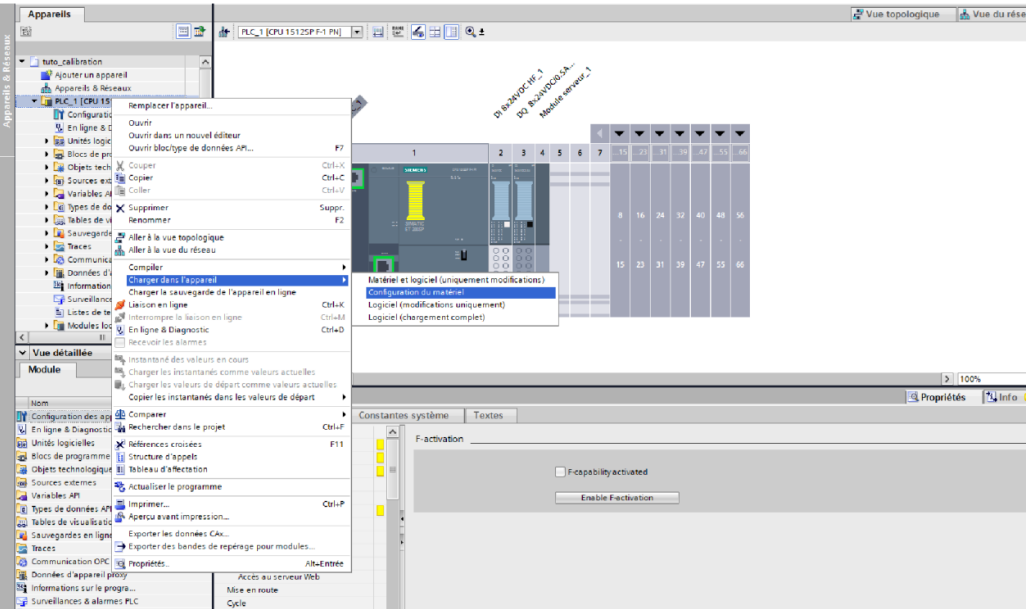Select the DQ module in rack slot 3
1029x609 pixels.
[524, 217]
